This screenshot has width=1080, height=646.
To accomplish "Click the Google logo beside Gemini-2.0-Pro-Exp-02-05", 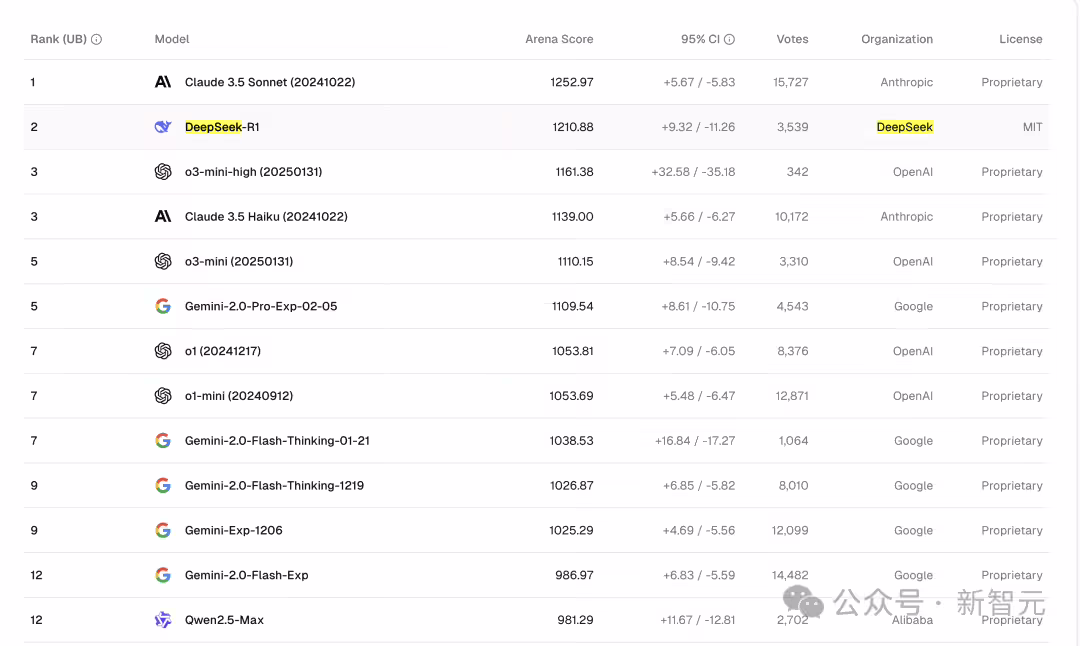I will click(163, 306).
